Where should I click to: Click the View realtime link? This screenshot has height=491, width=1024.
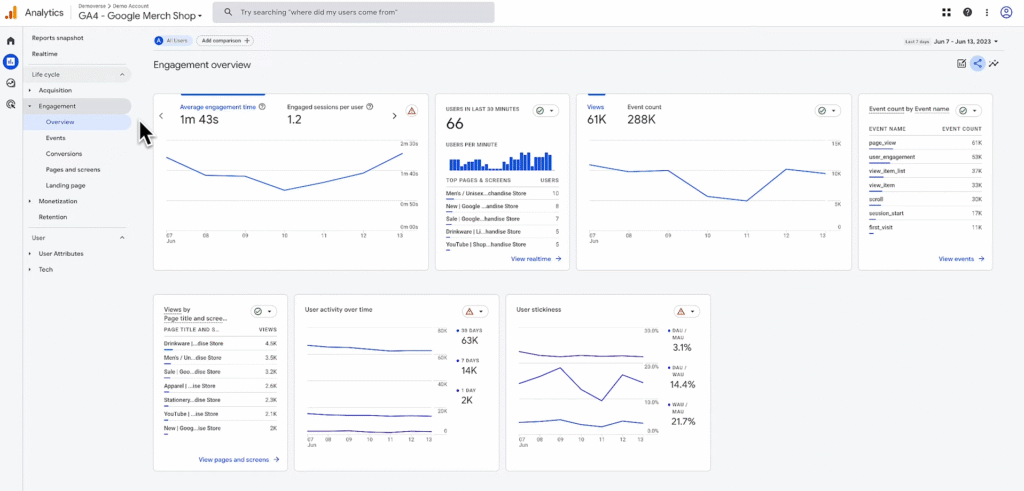536,259
